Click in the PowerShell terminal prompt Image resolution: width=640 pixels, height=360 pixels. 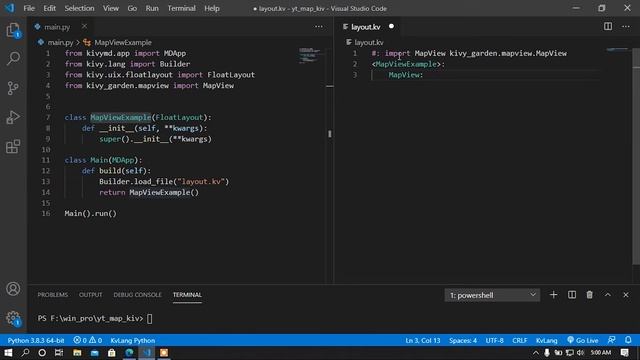click(149, 318)
